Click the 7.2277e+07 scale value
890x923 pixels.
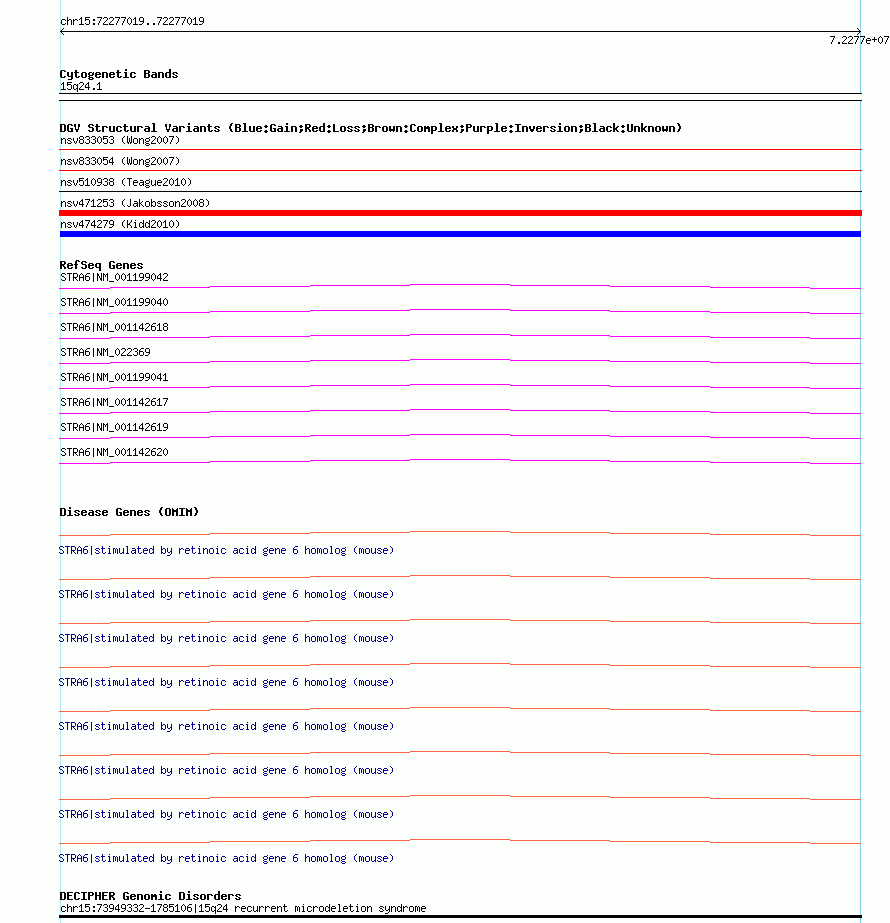pyautogui.click(x=859, y=40)
